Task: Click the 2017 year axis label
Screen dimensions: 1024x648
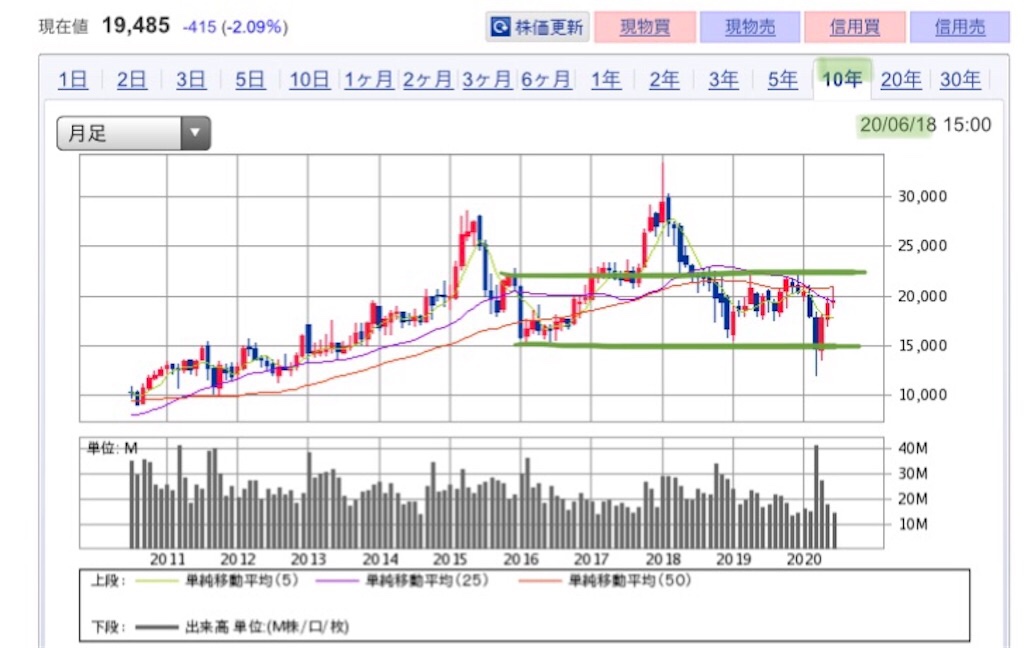Action: tap(591, 560)
